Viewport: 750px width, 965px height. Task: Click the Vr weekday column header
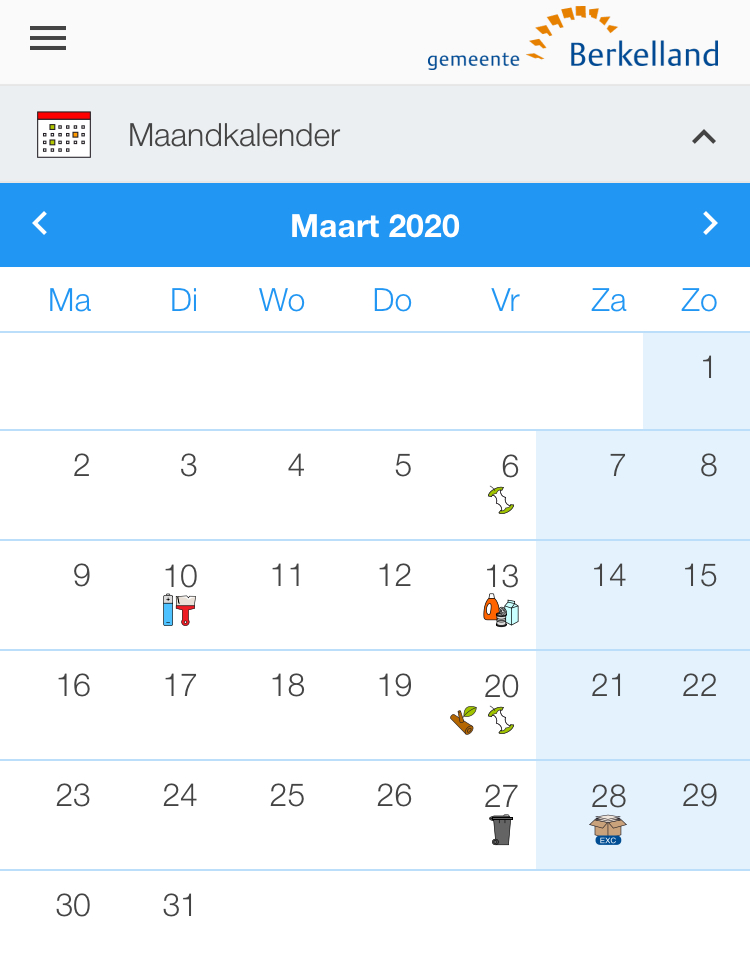pos(505,301)
